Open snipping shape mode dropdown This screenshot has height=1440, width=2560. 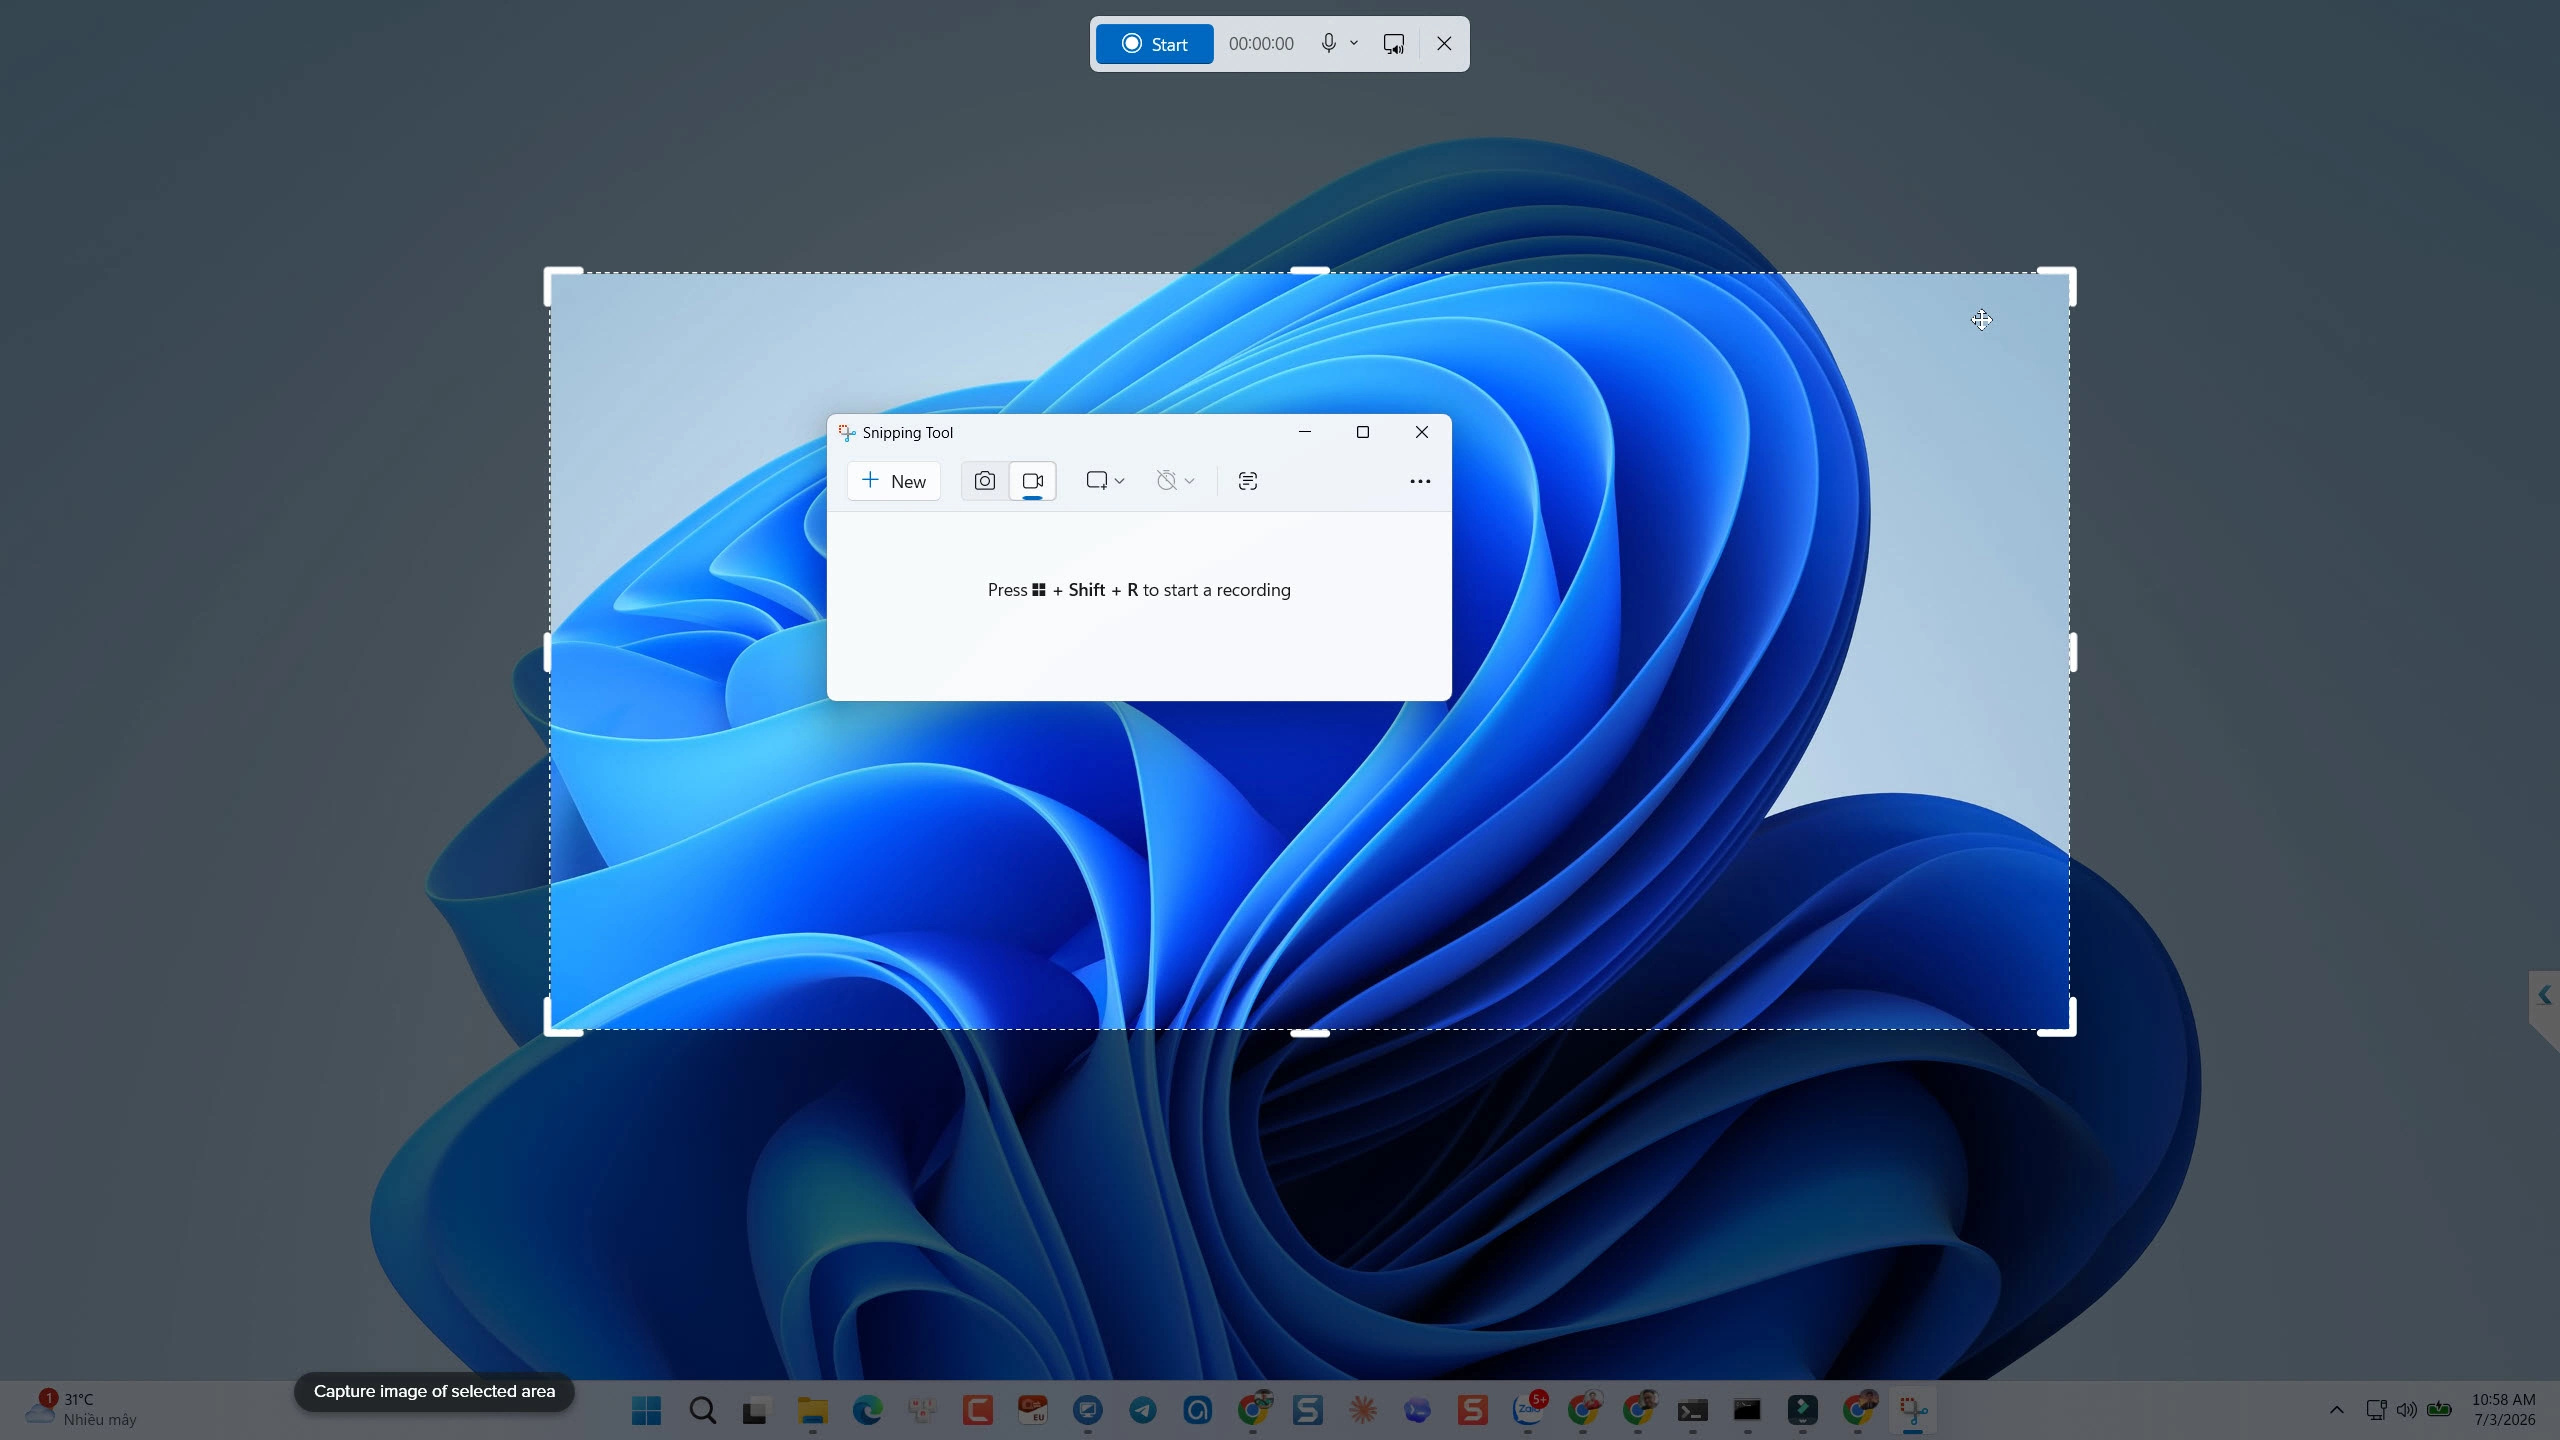click(x=1105, y=481)
